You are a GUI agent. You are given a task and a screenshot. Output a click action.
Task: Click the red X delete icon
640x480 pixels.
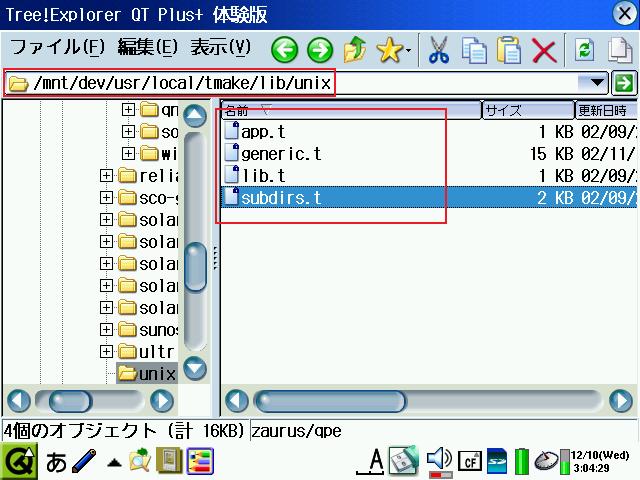[544, 51]
